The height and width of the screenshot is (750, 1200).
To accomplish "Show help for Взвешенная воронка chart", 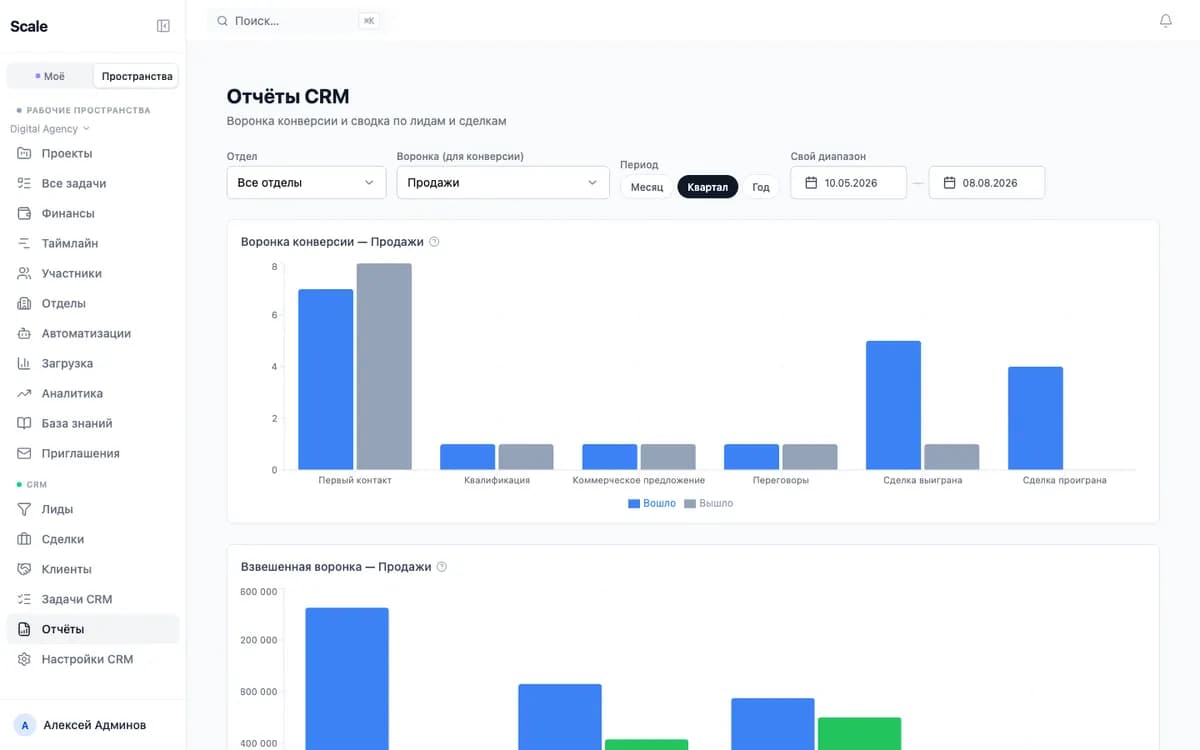I will click(x=442, y=567).
